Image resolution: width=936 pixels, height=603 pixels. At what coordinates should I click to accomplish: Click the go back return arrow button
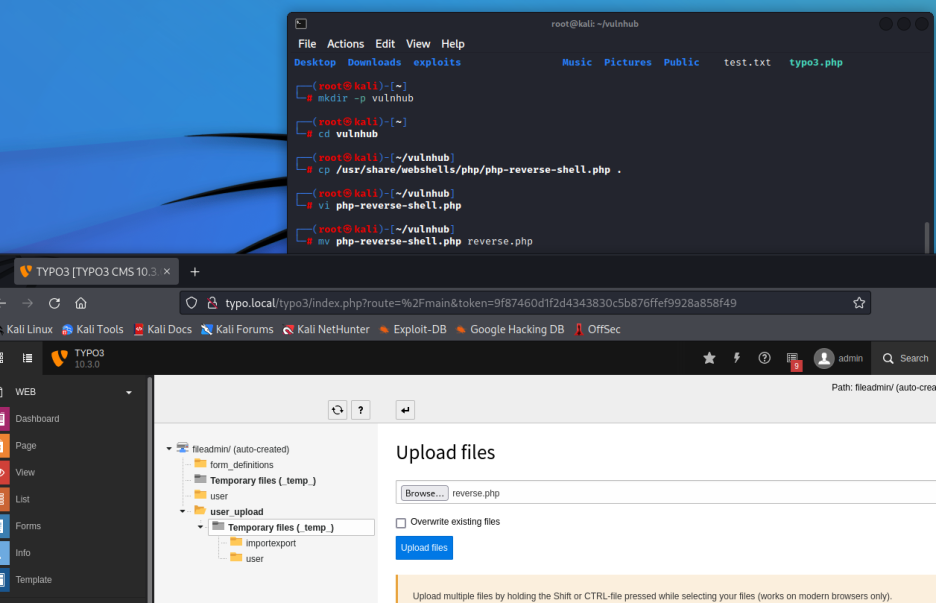tap(405, 410)
